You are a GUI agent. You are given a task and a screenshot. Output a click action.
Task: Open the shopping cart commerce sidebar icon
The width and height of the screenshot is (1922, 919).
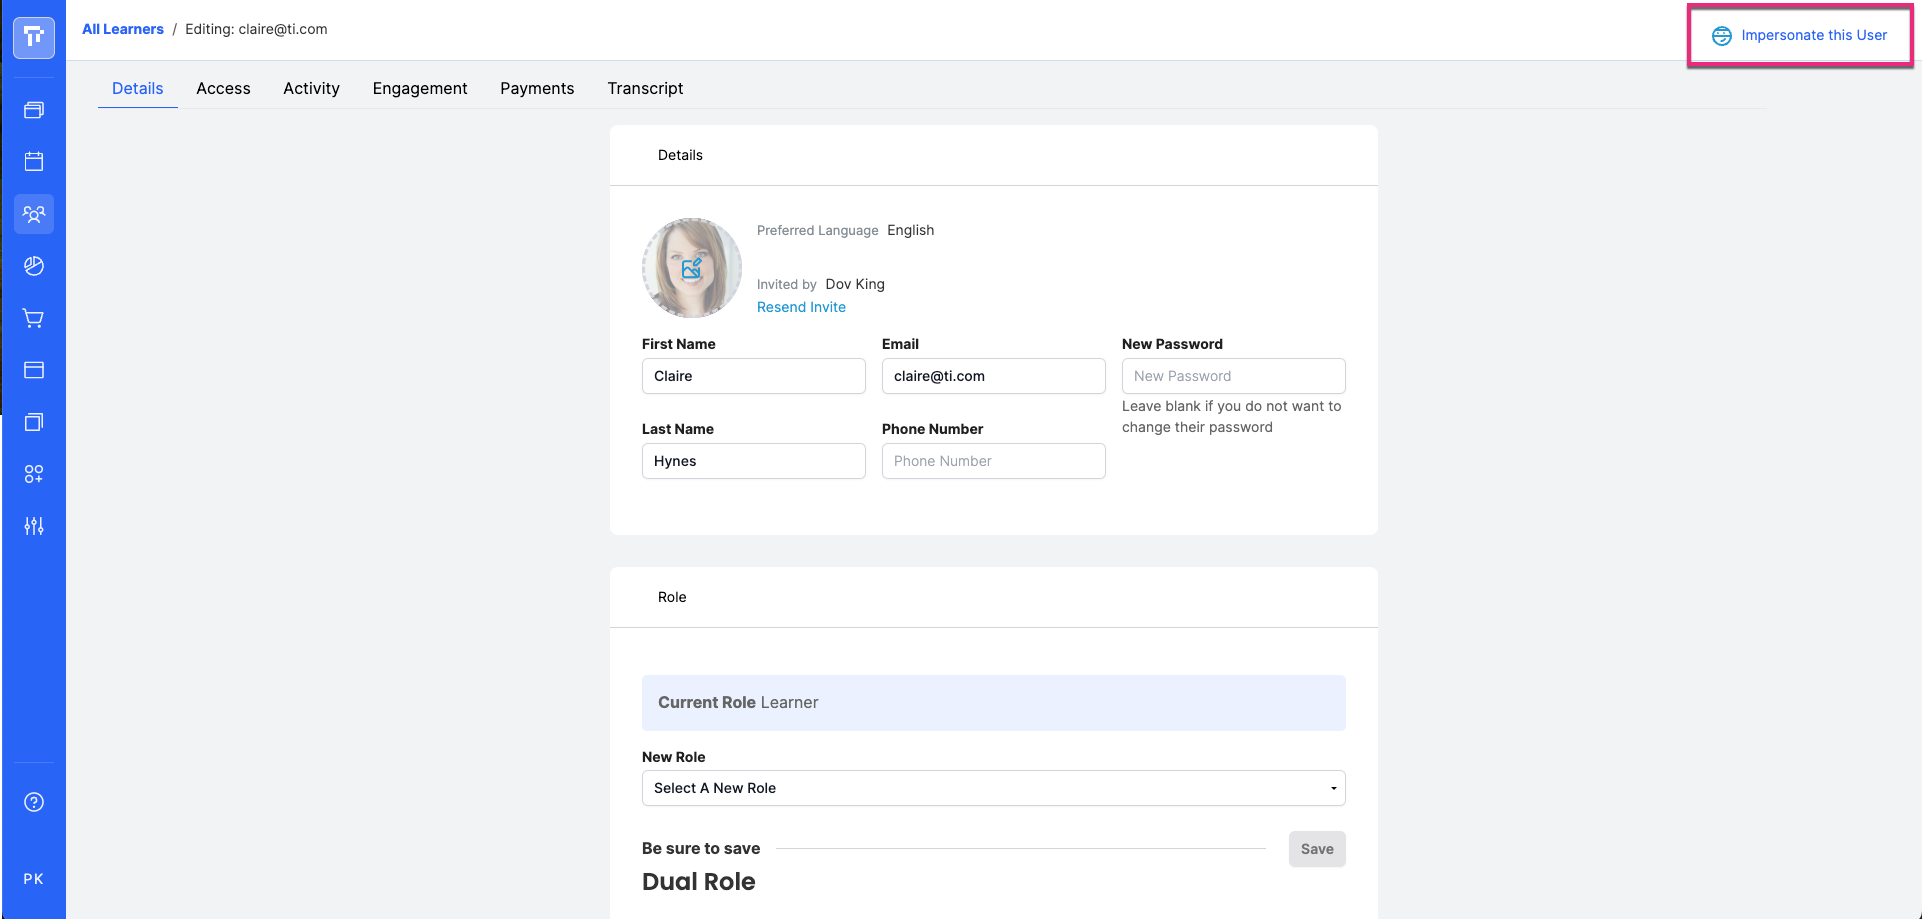[x=34, y=318]
